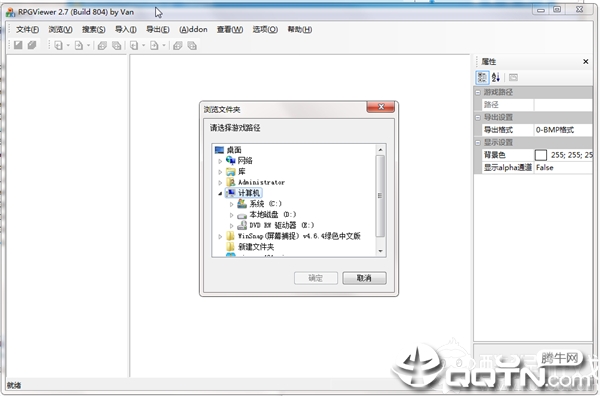This screenshot has height=396, width=600.
Task: Open the 帮助(H) menu
Action: pyautogui.click(x=300, y=29)
